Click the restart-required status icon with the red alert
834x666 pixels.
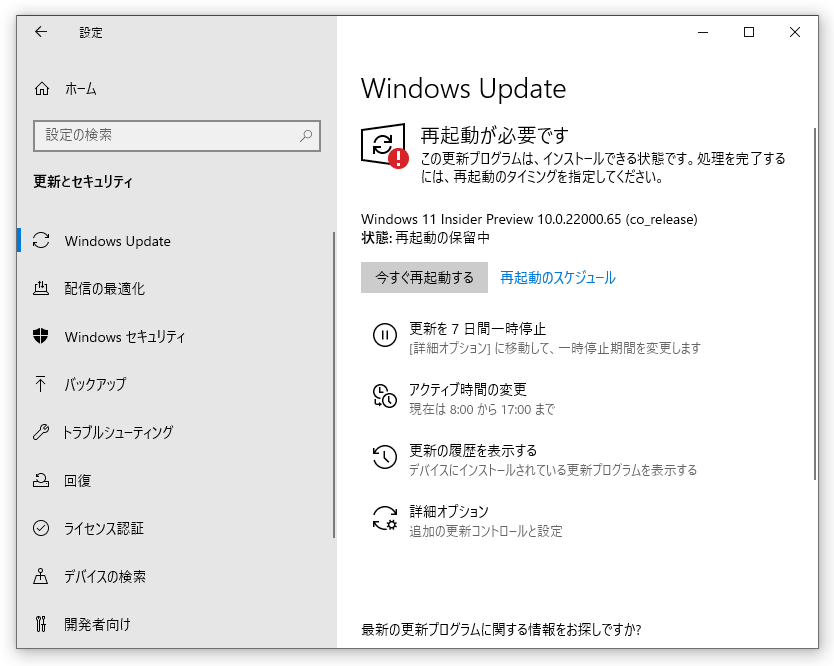click(x=384, y=146)
